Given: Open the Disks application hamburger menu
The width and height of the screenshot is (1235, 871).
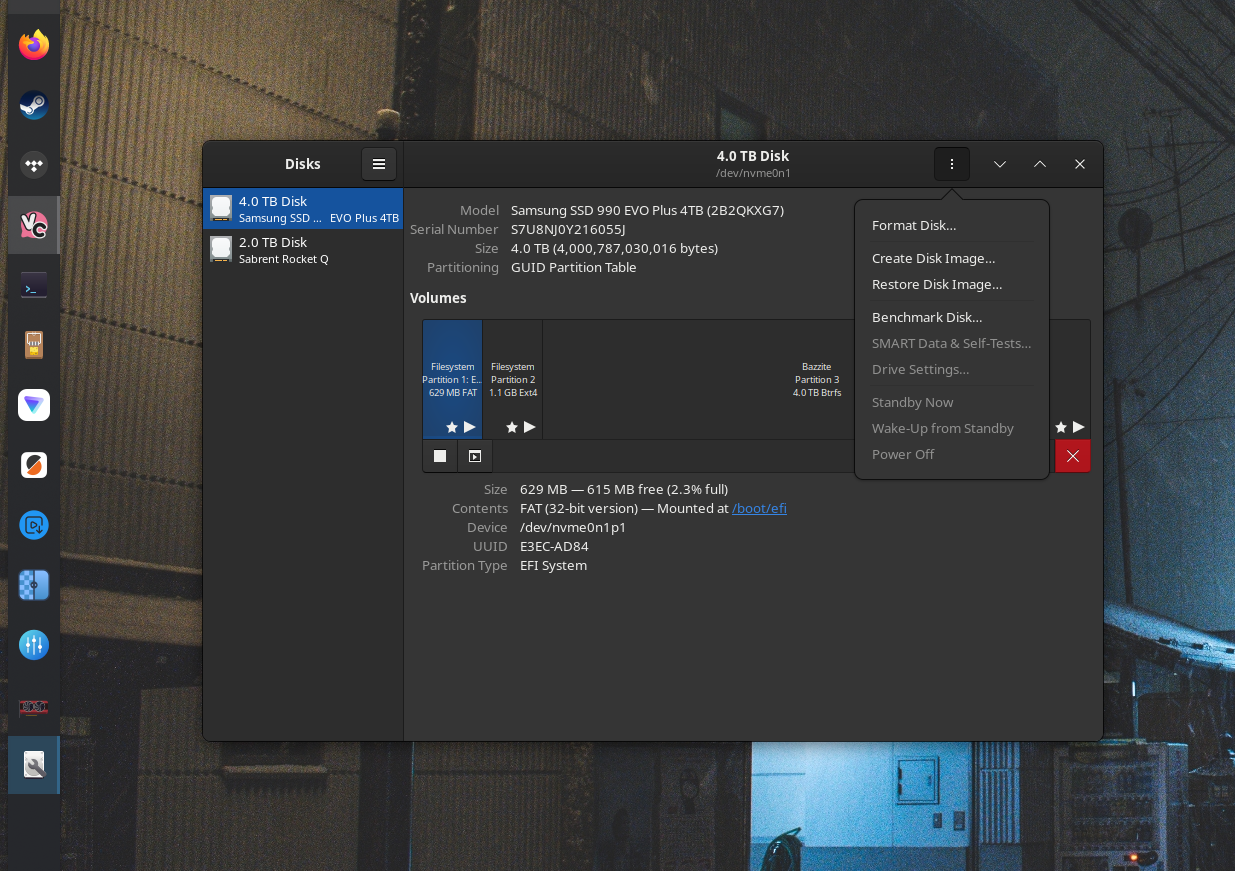Looking at the screenshot, I should pyautogui.click(x=379, y=164).
